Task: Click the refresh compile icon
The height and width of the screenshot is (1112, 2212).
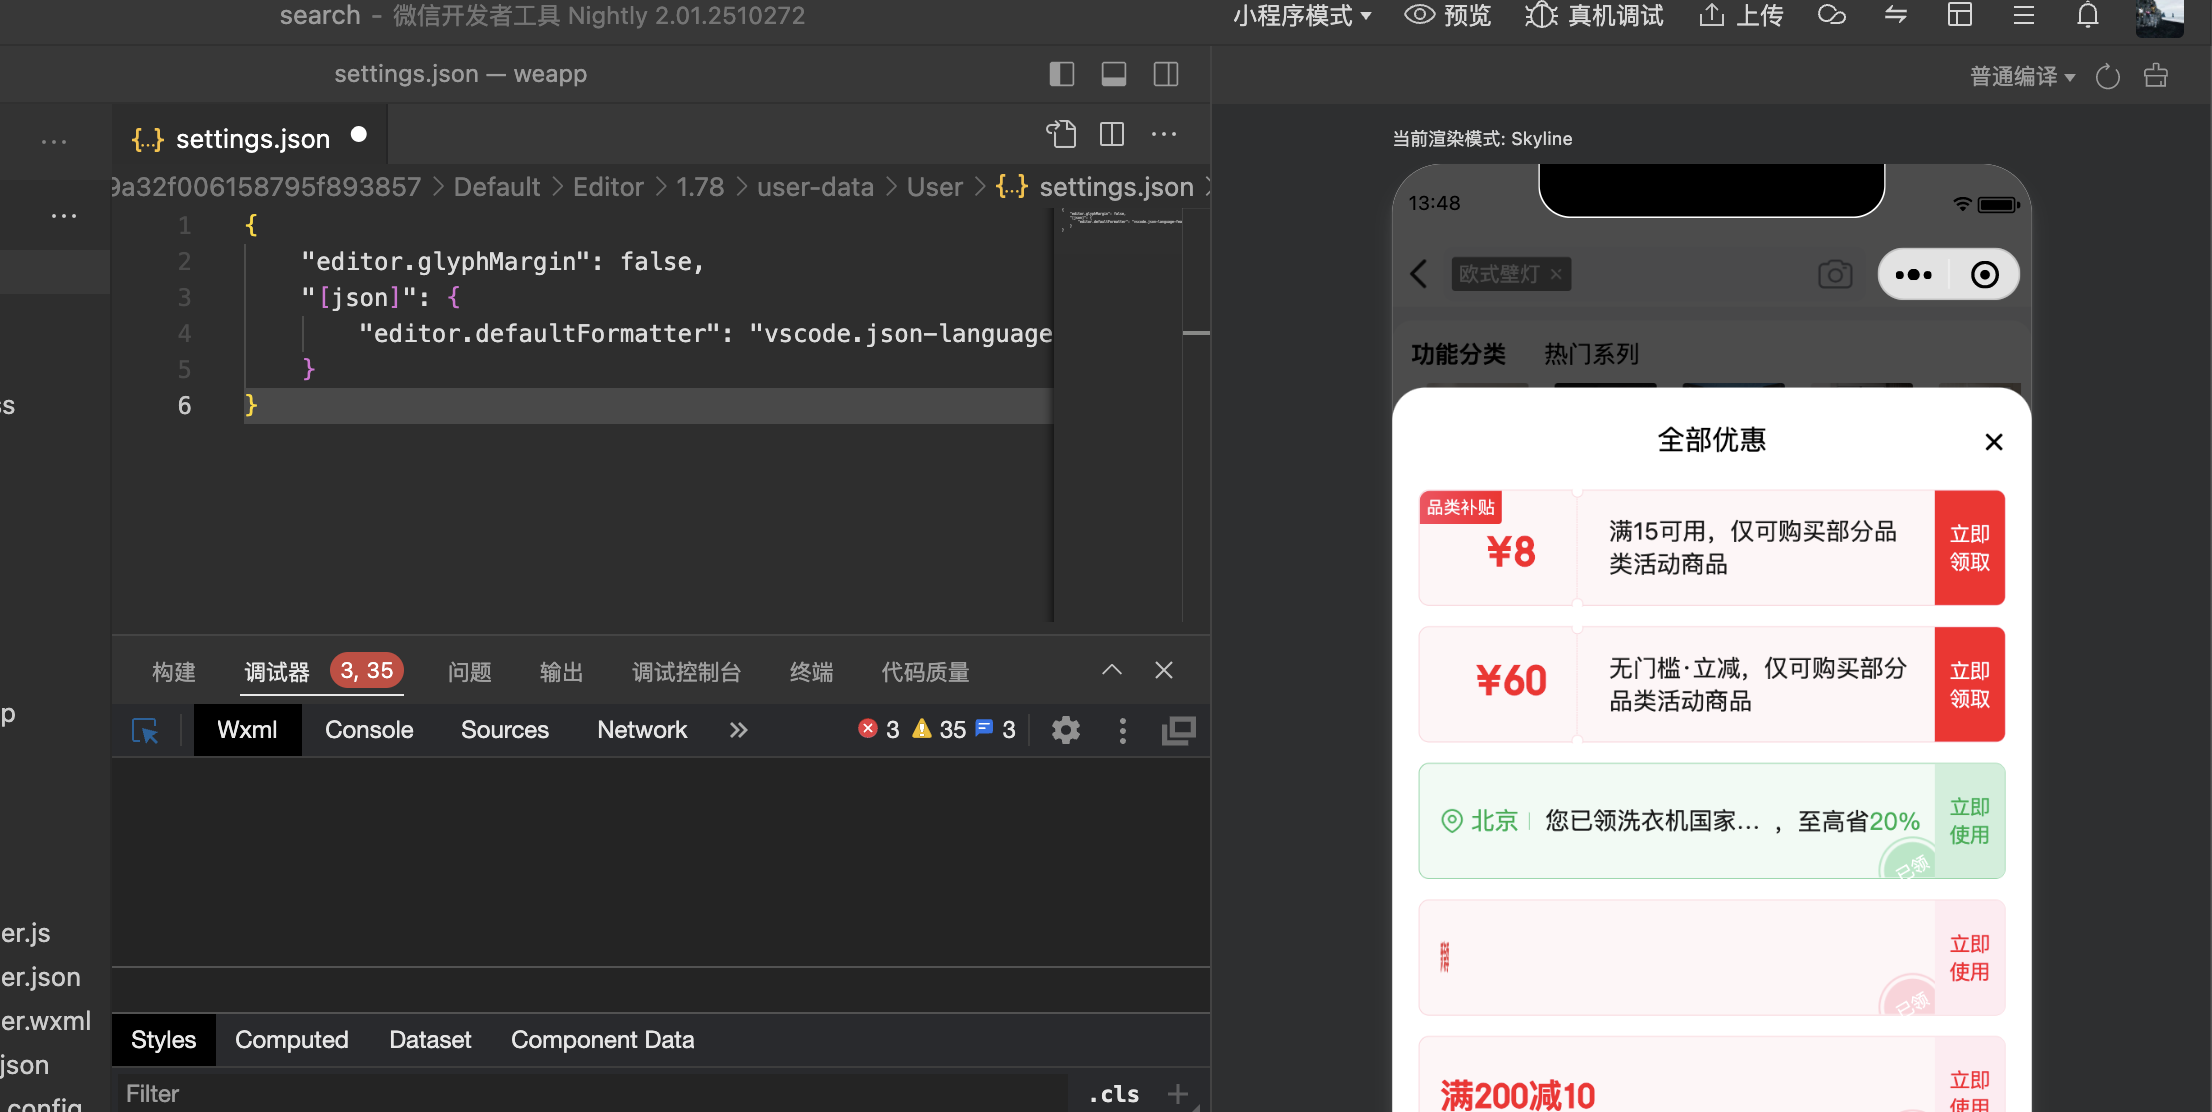Action: pos(2107,76)
